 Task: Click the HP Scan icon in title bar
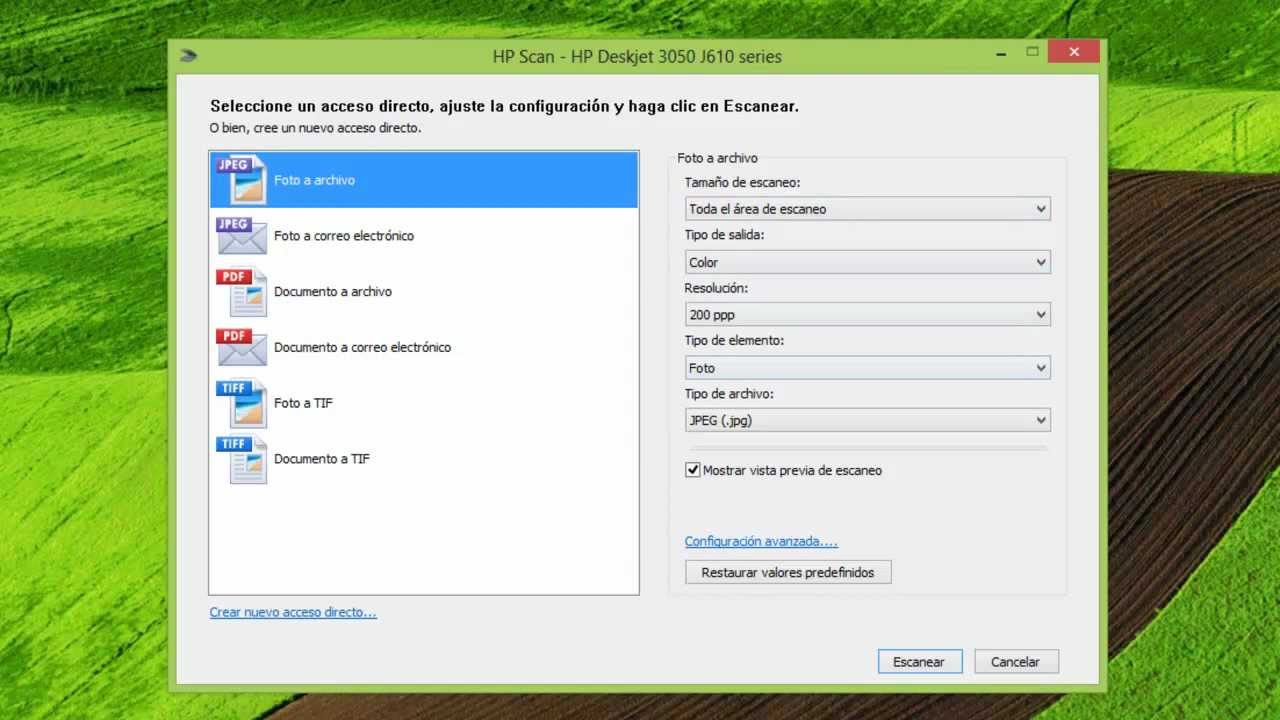188,56
